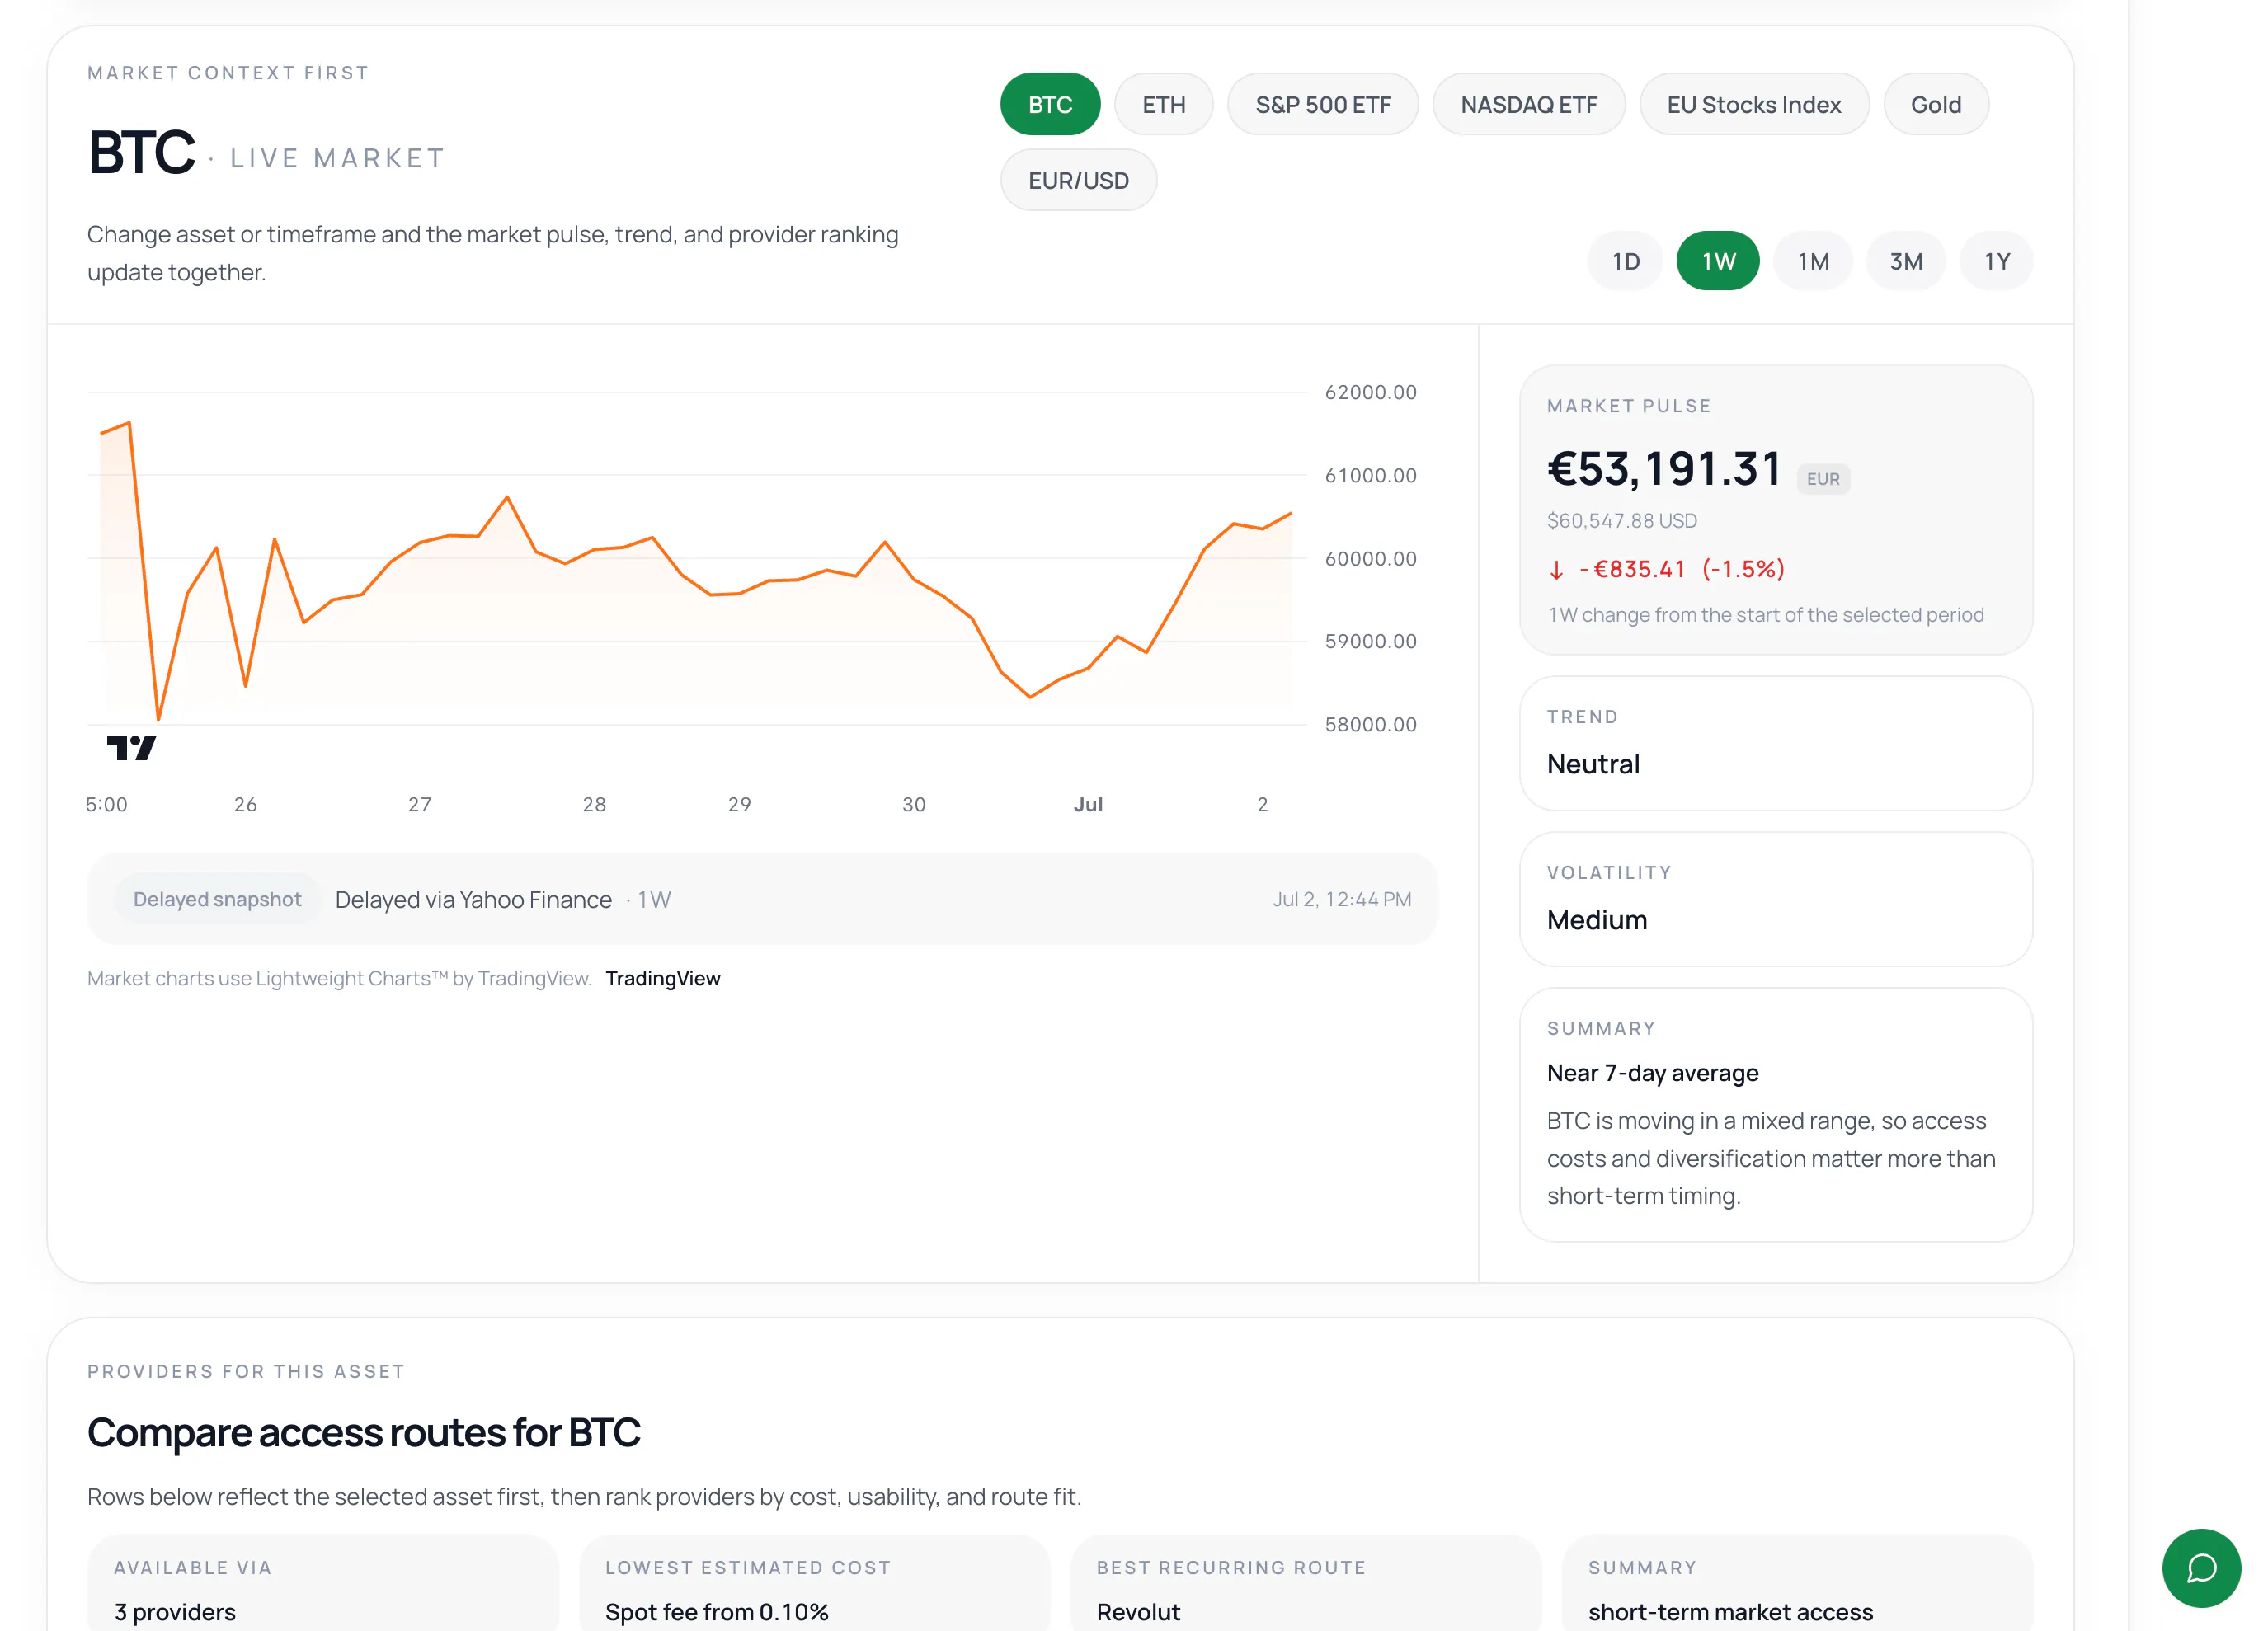Switch to NASDAQ ETF asset
Image resolution: width=2268 pixels, height=1631 pixels.
pyautogui.click(x=1529, y=104)
